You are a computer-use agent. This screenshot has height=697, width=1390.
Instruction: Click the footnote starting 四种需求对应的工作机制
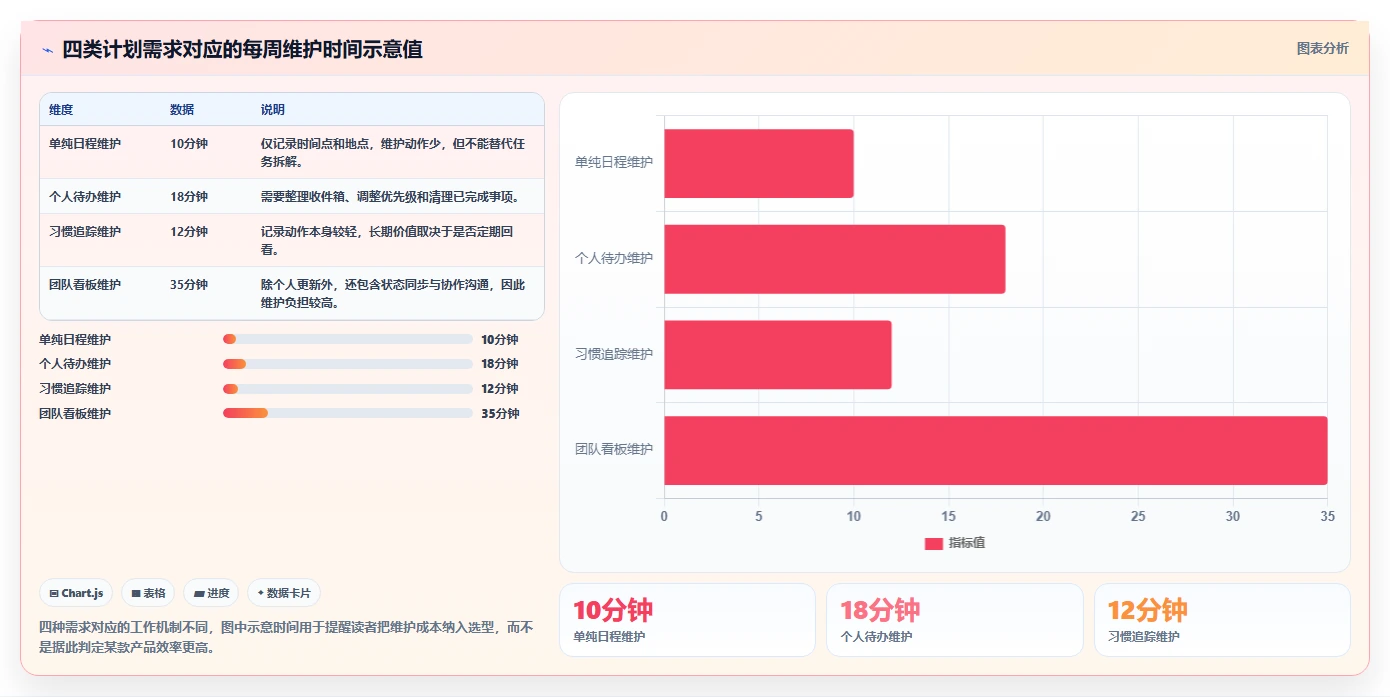286,637
